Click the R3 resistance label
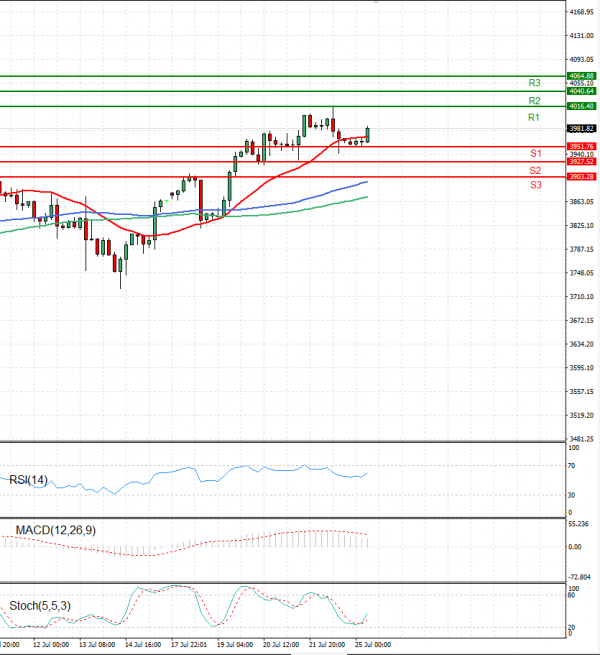Image resolution: width=600 pixels, height=655 pixels. tap(534, 83)
